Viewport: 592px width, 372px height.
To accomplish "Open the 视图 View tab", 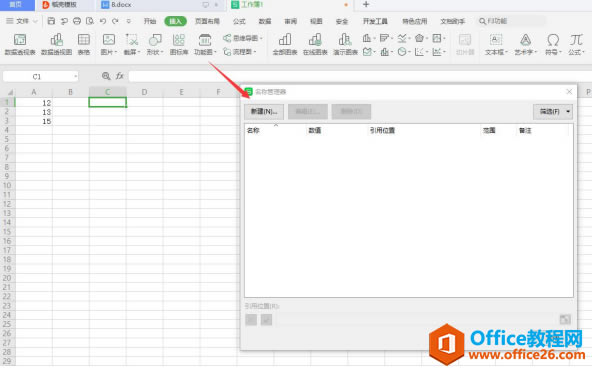I will pos(316,21).
